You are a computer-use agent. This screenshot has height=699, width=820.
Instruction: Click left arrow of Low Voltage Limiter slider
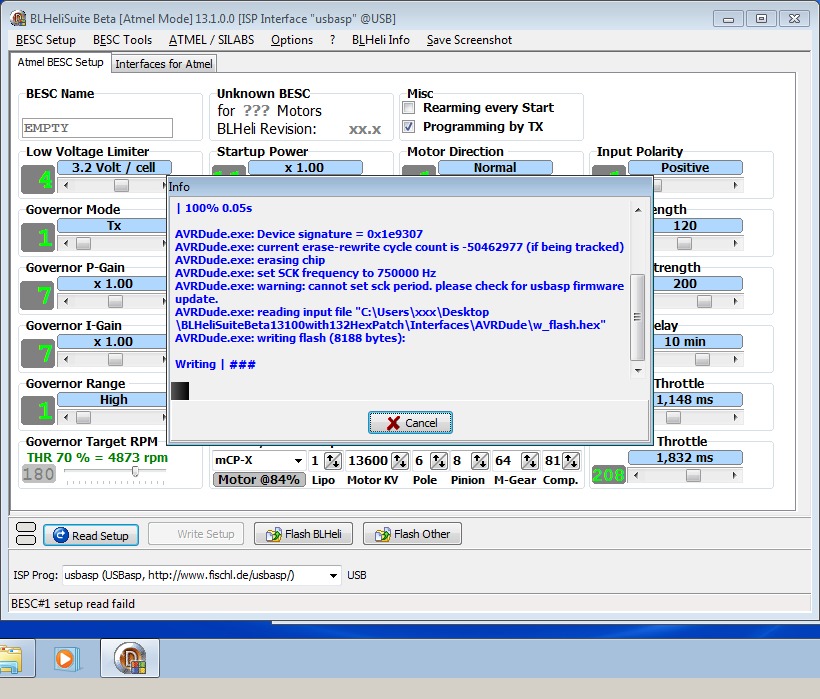point(66,185)
